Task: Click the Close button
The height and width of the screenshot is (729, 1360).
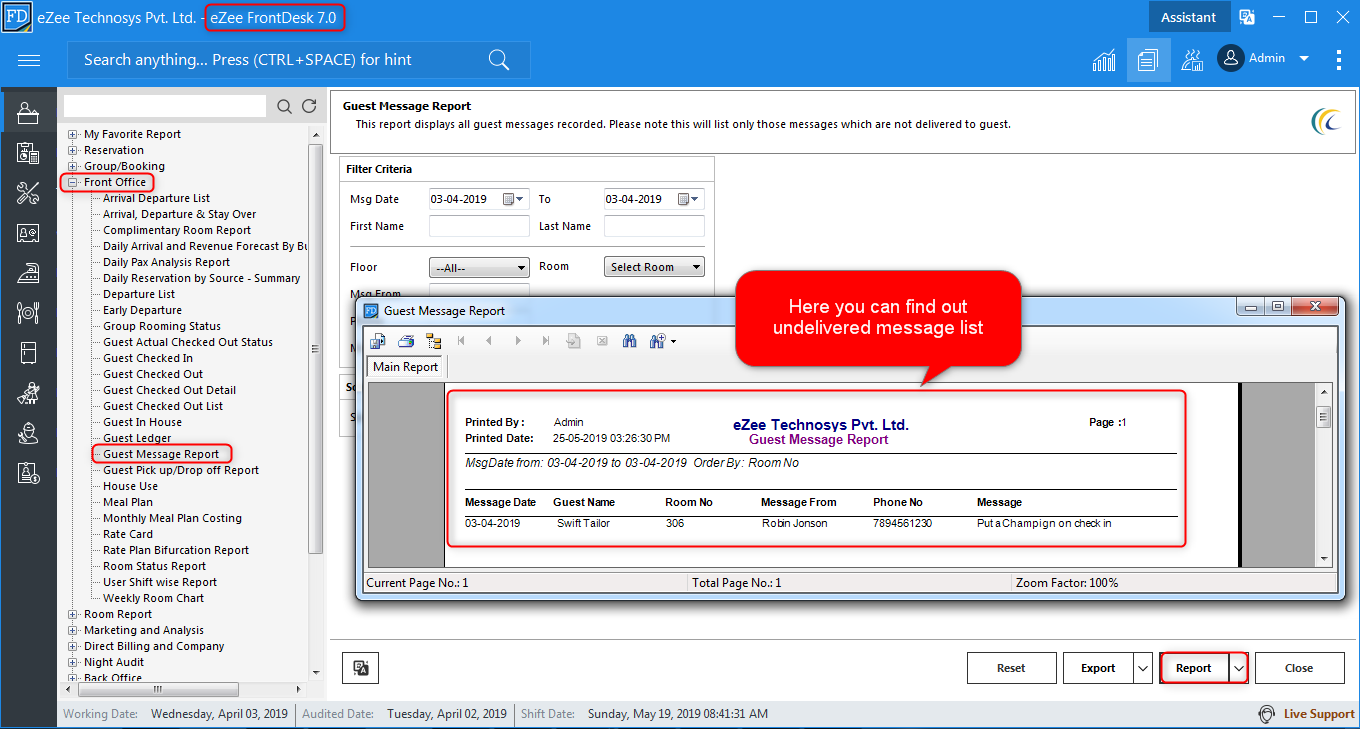Action: [1299, 668]
